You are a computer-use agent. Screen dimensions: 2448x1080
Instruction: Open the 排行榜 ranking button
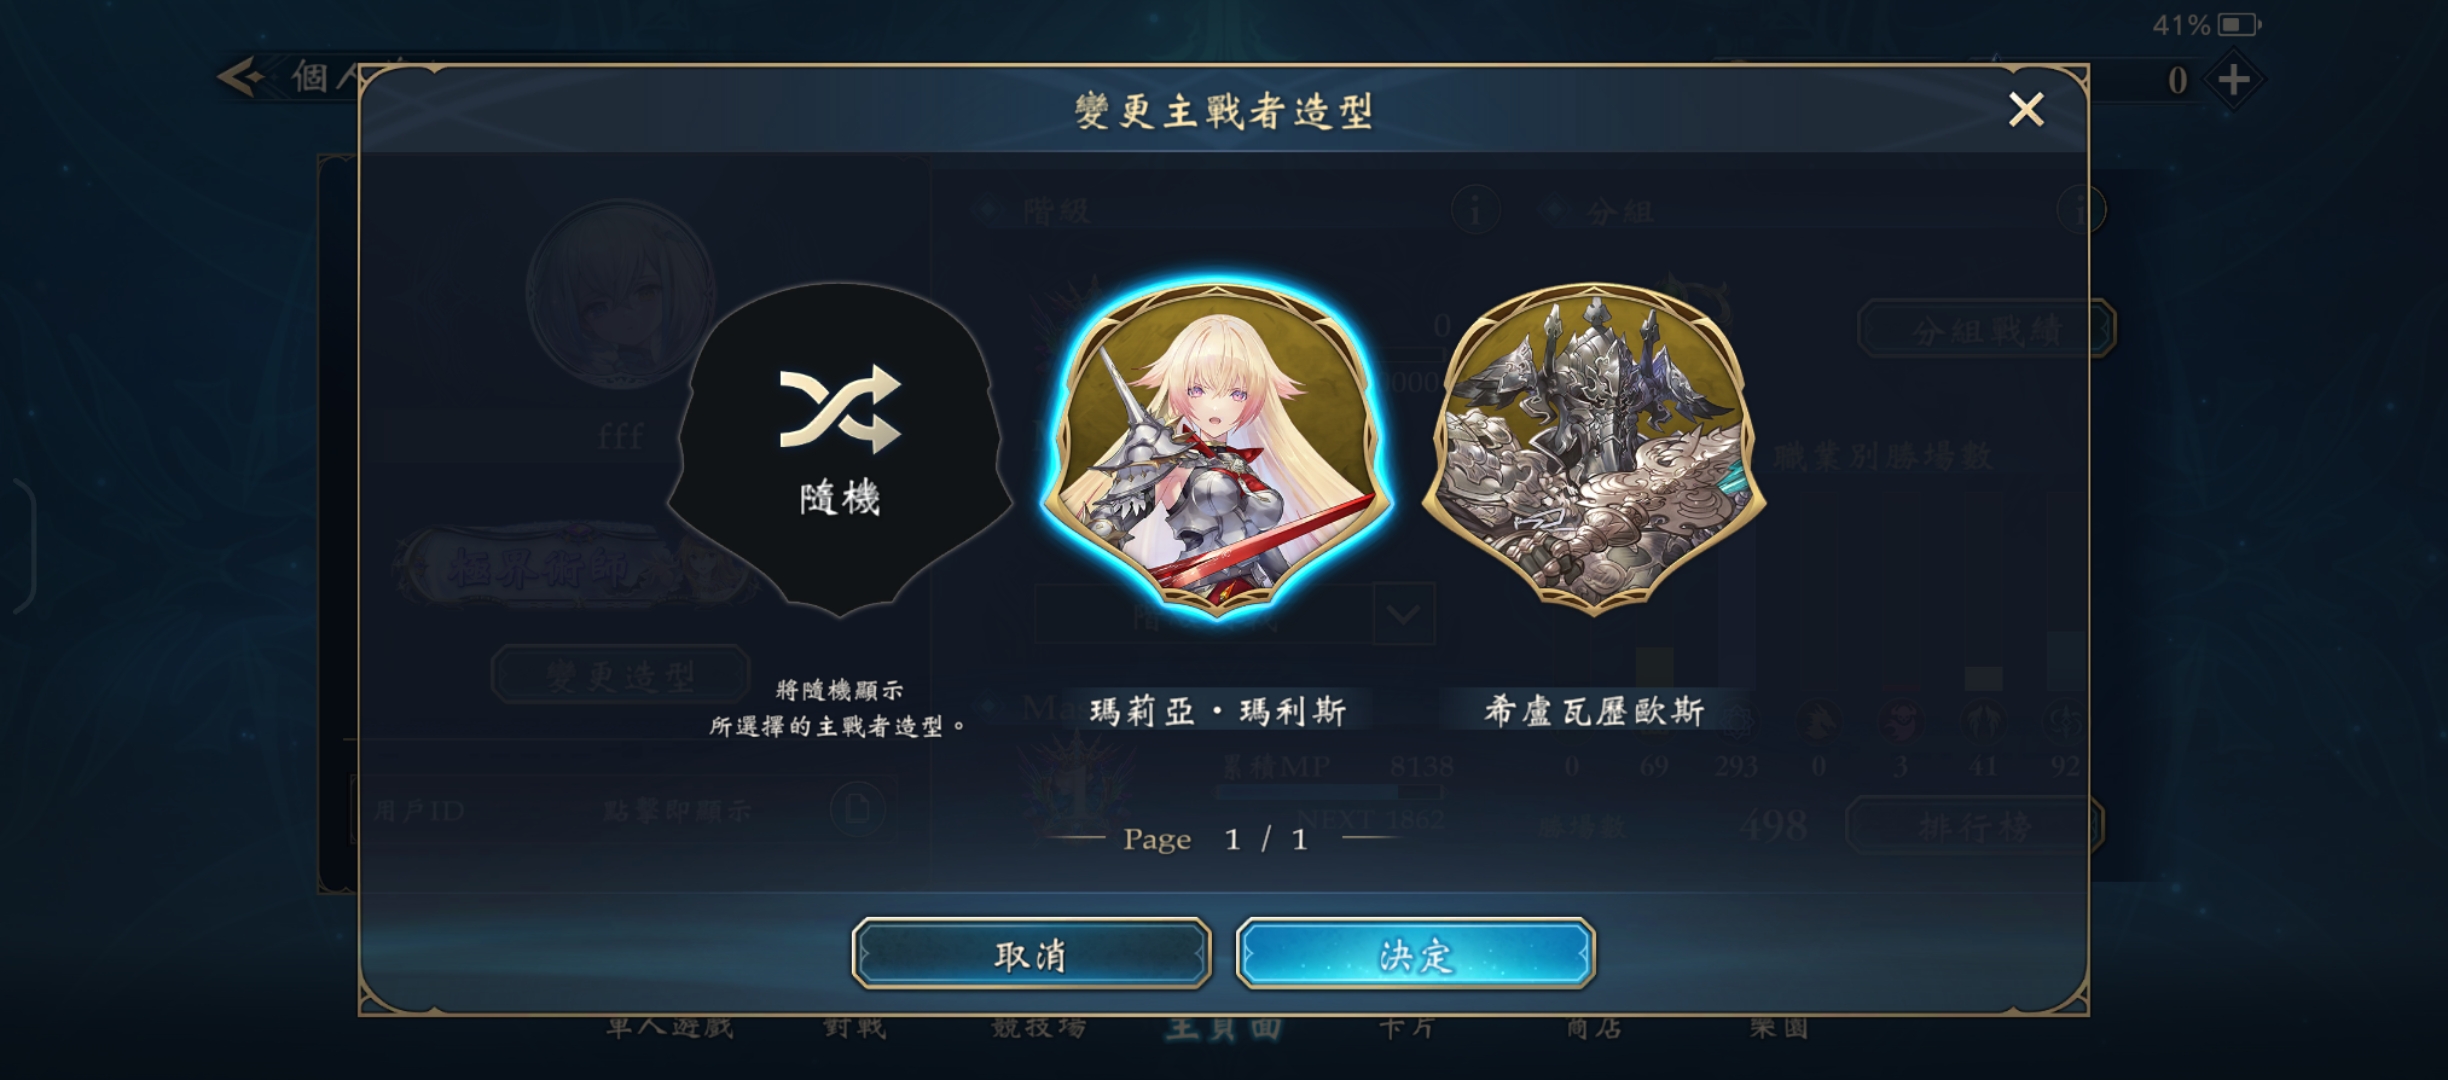(x=1974, y=826)
